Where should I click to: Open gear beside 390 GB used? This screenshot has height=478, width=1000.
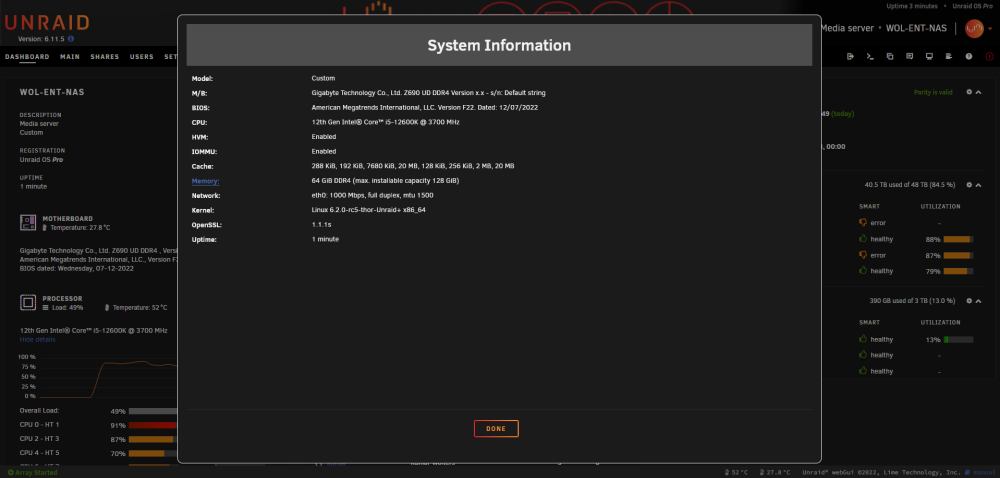coord(969,301)
